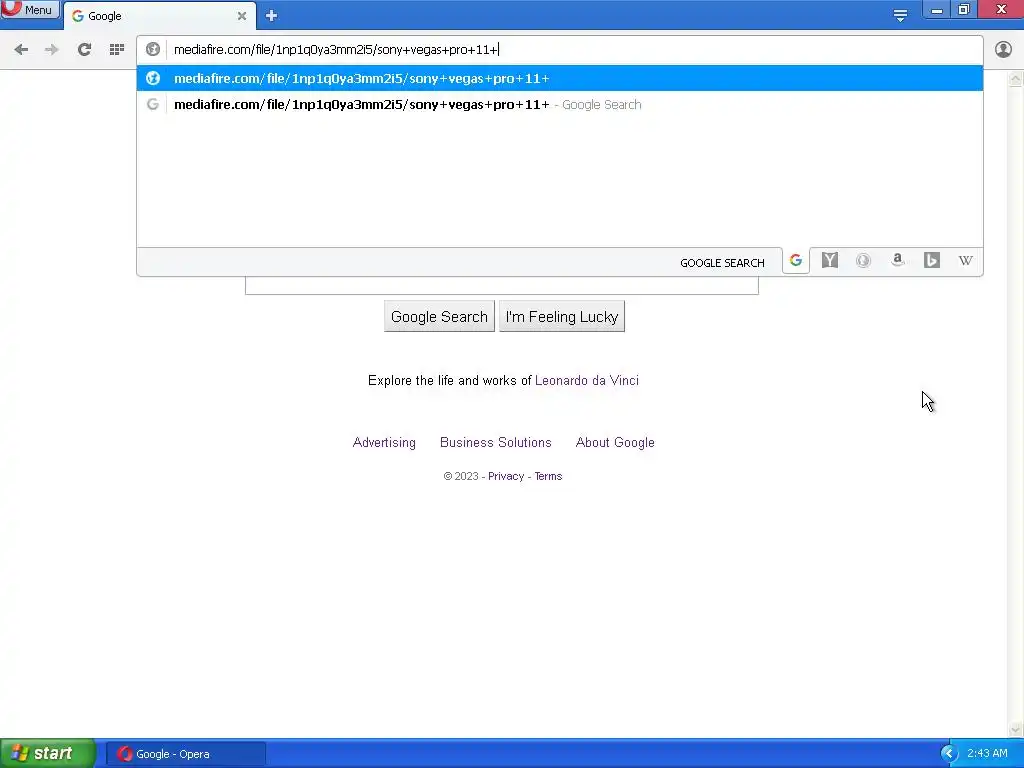Open the tab menu stack icon
This screenshot has height=768, width=1024.
[x=900, y=16]
